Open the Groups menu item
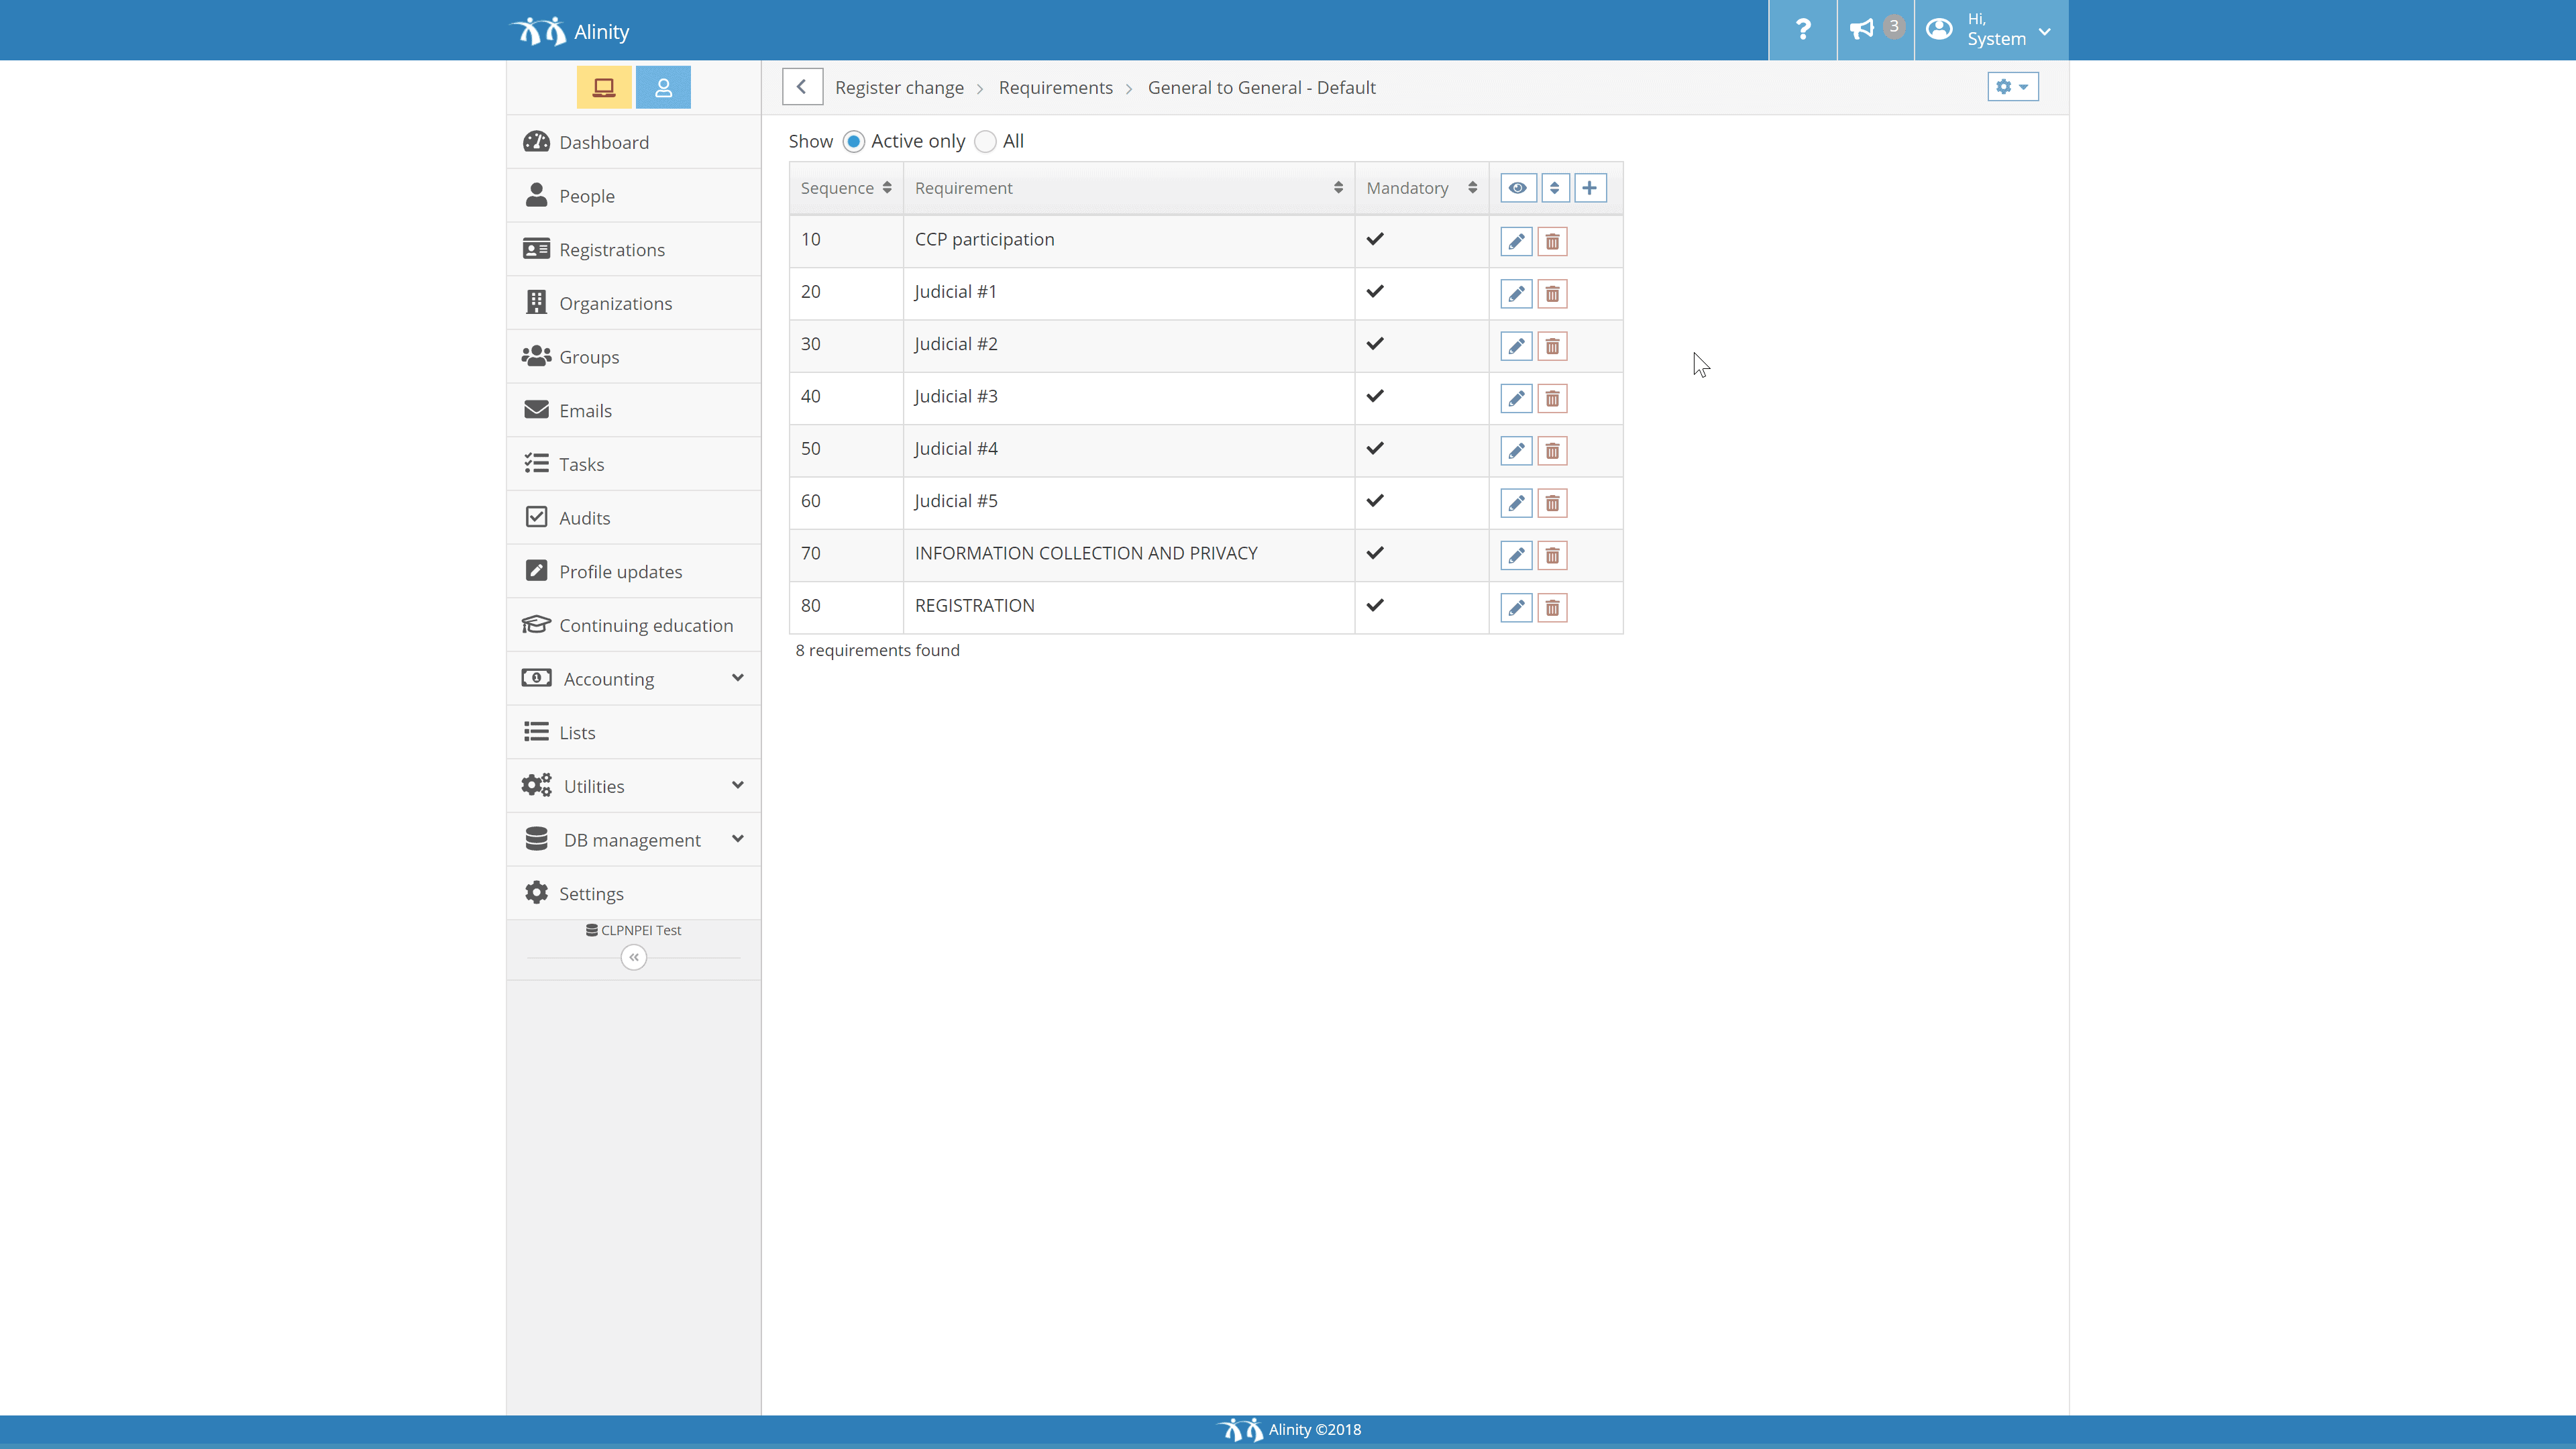 click(633, 357)
